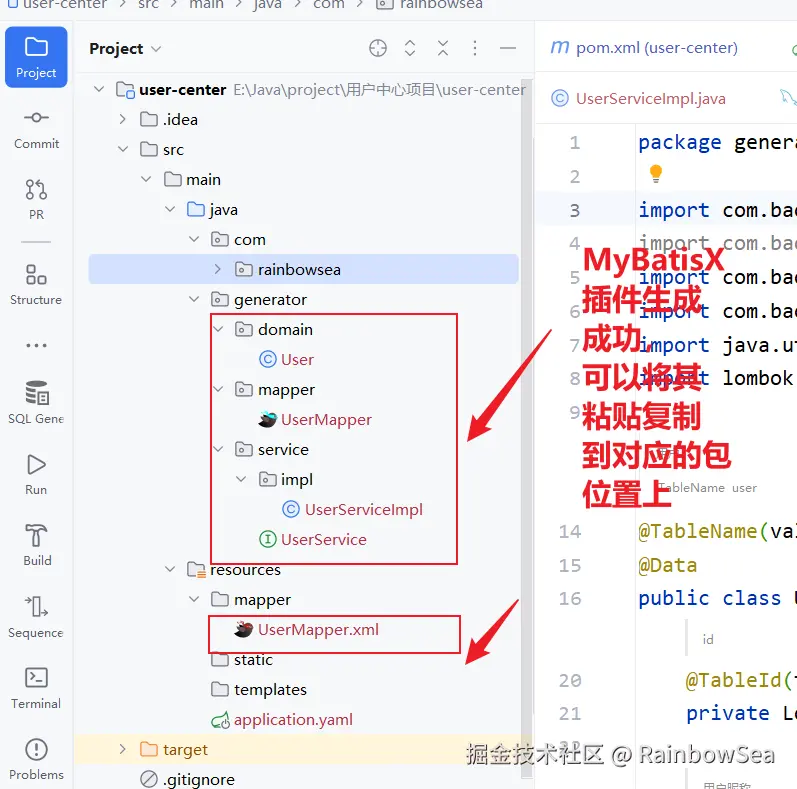Switch to pom.xml (user-center) tab

pyautogui.click(x=645, y=48)
